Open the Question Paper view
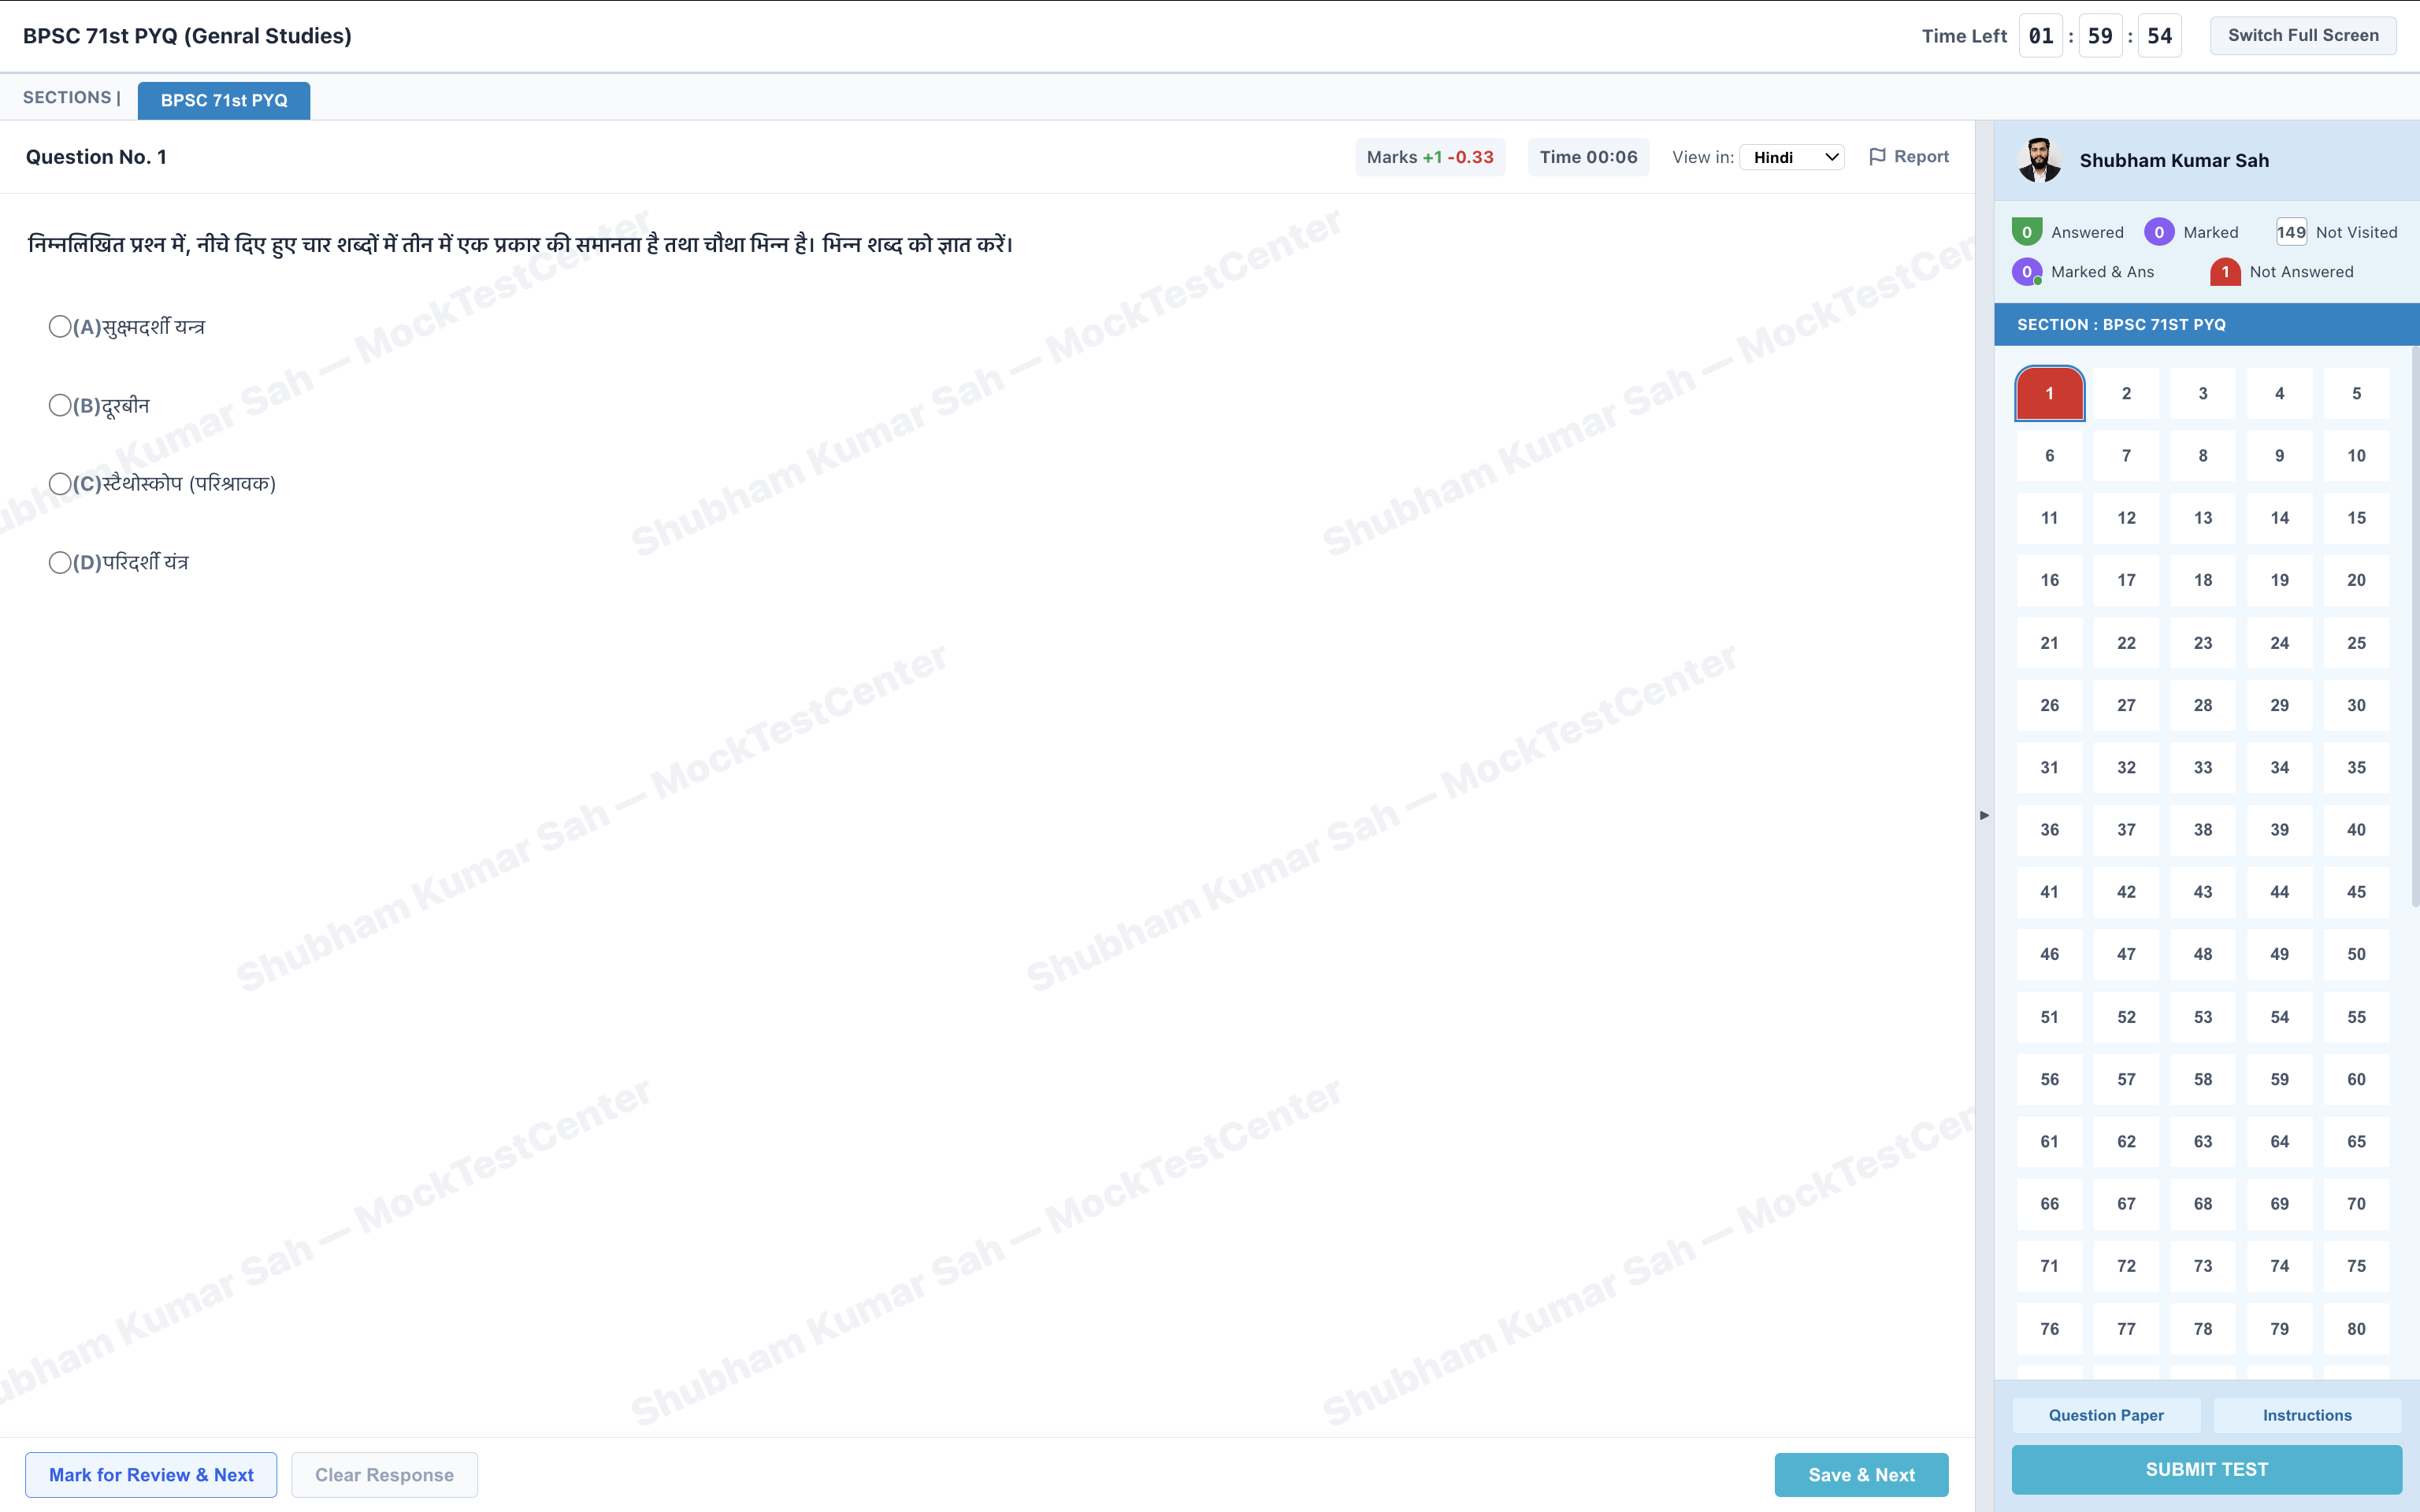The image size is (2420, 1512). [2106, 1415]
